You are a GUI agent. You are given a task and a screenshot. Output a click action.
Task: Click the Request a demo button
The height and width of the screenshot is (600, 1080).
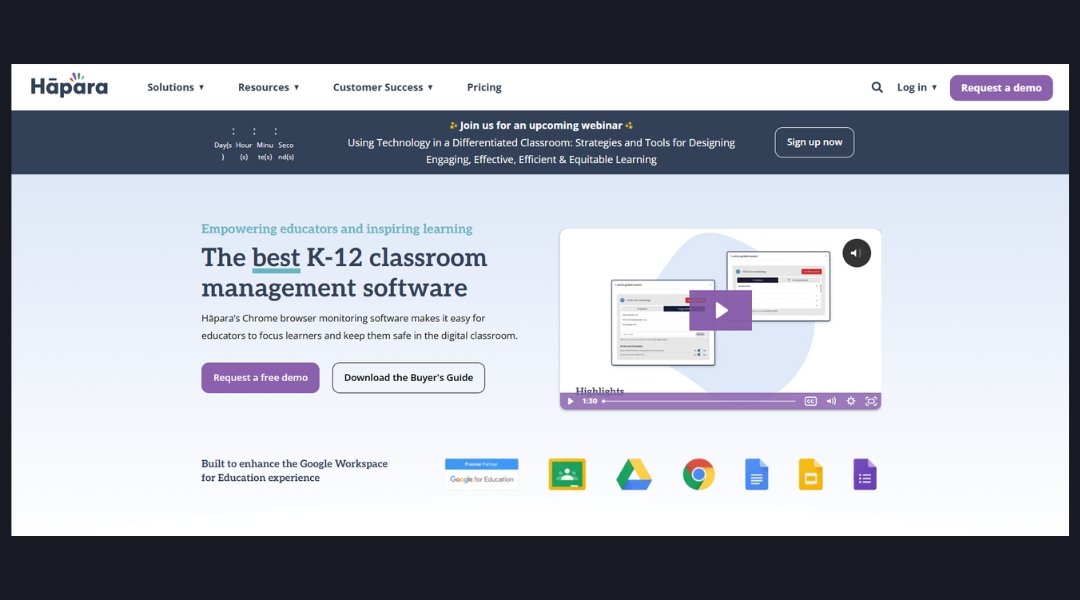pos(1001,87)
